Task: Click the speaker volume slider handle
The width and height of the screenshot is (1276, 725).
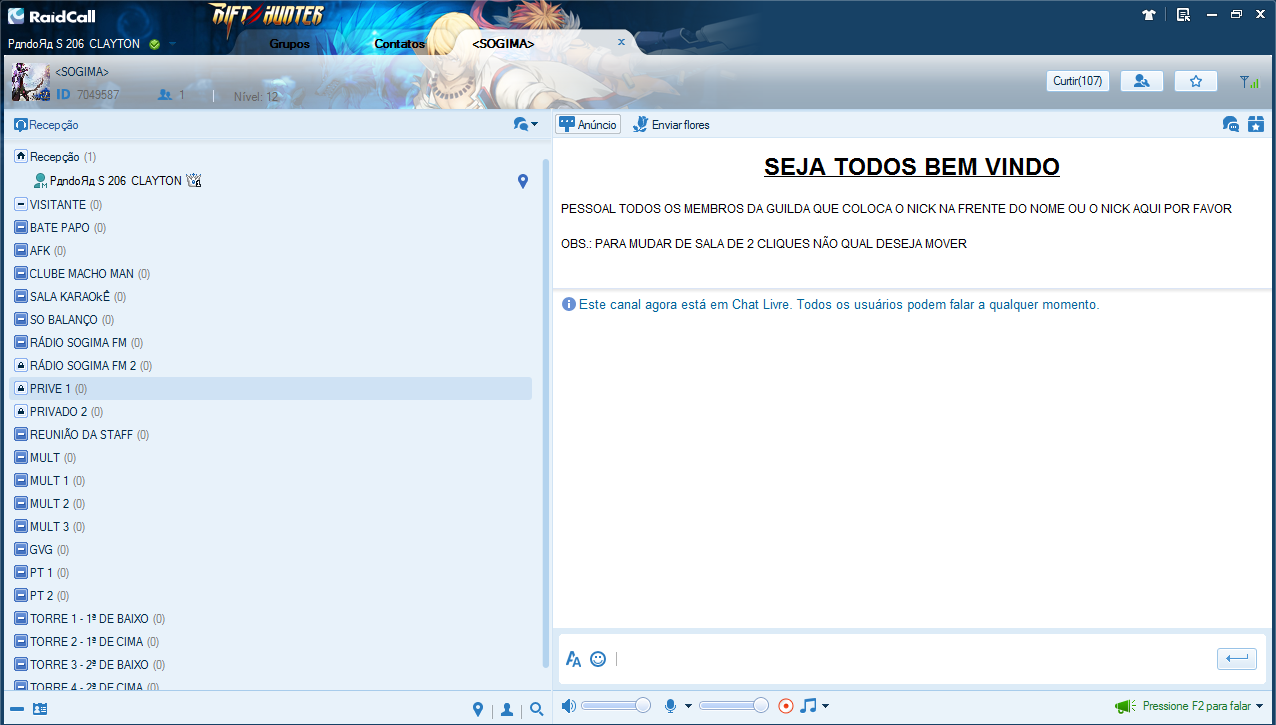Action: (642, 706)
